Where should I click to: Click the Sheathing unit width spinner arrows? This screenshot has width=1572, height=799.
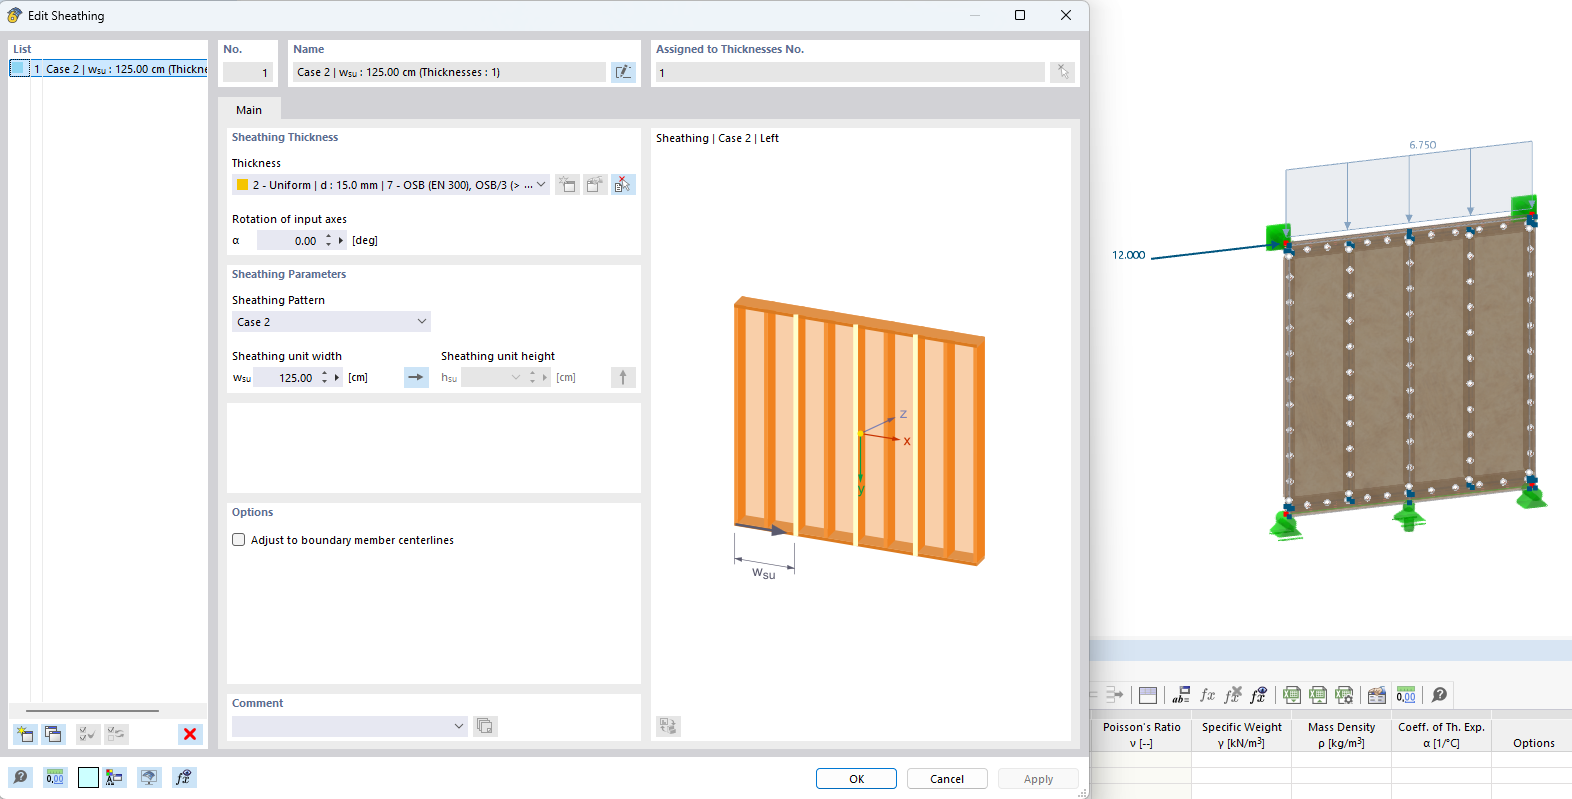click(x=324, y=377)
